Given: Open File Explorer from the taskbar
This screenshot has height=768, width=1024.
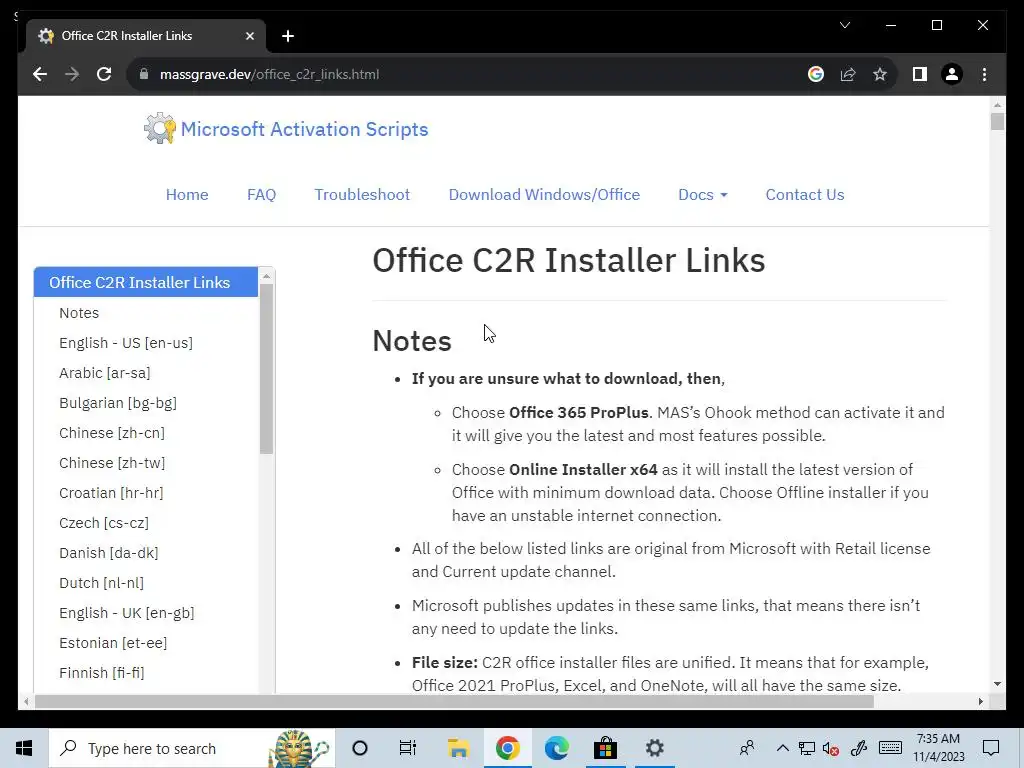Looking at the screenshot, I should tap(458, 748).
